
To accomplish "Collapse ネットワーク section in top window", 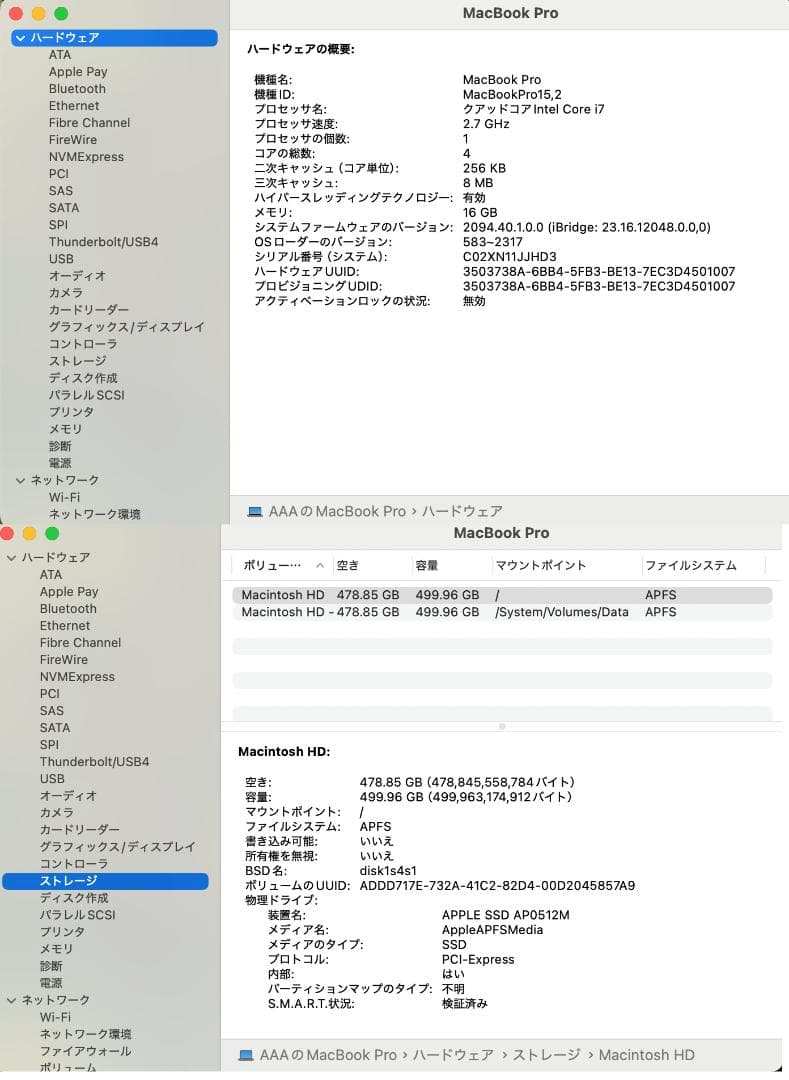I will 21,480.
